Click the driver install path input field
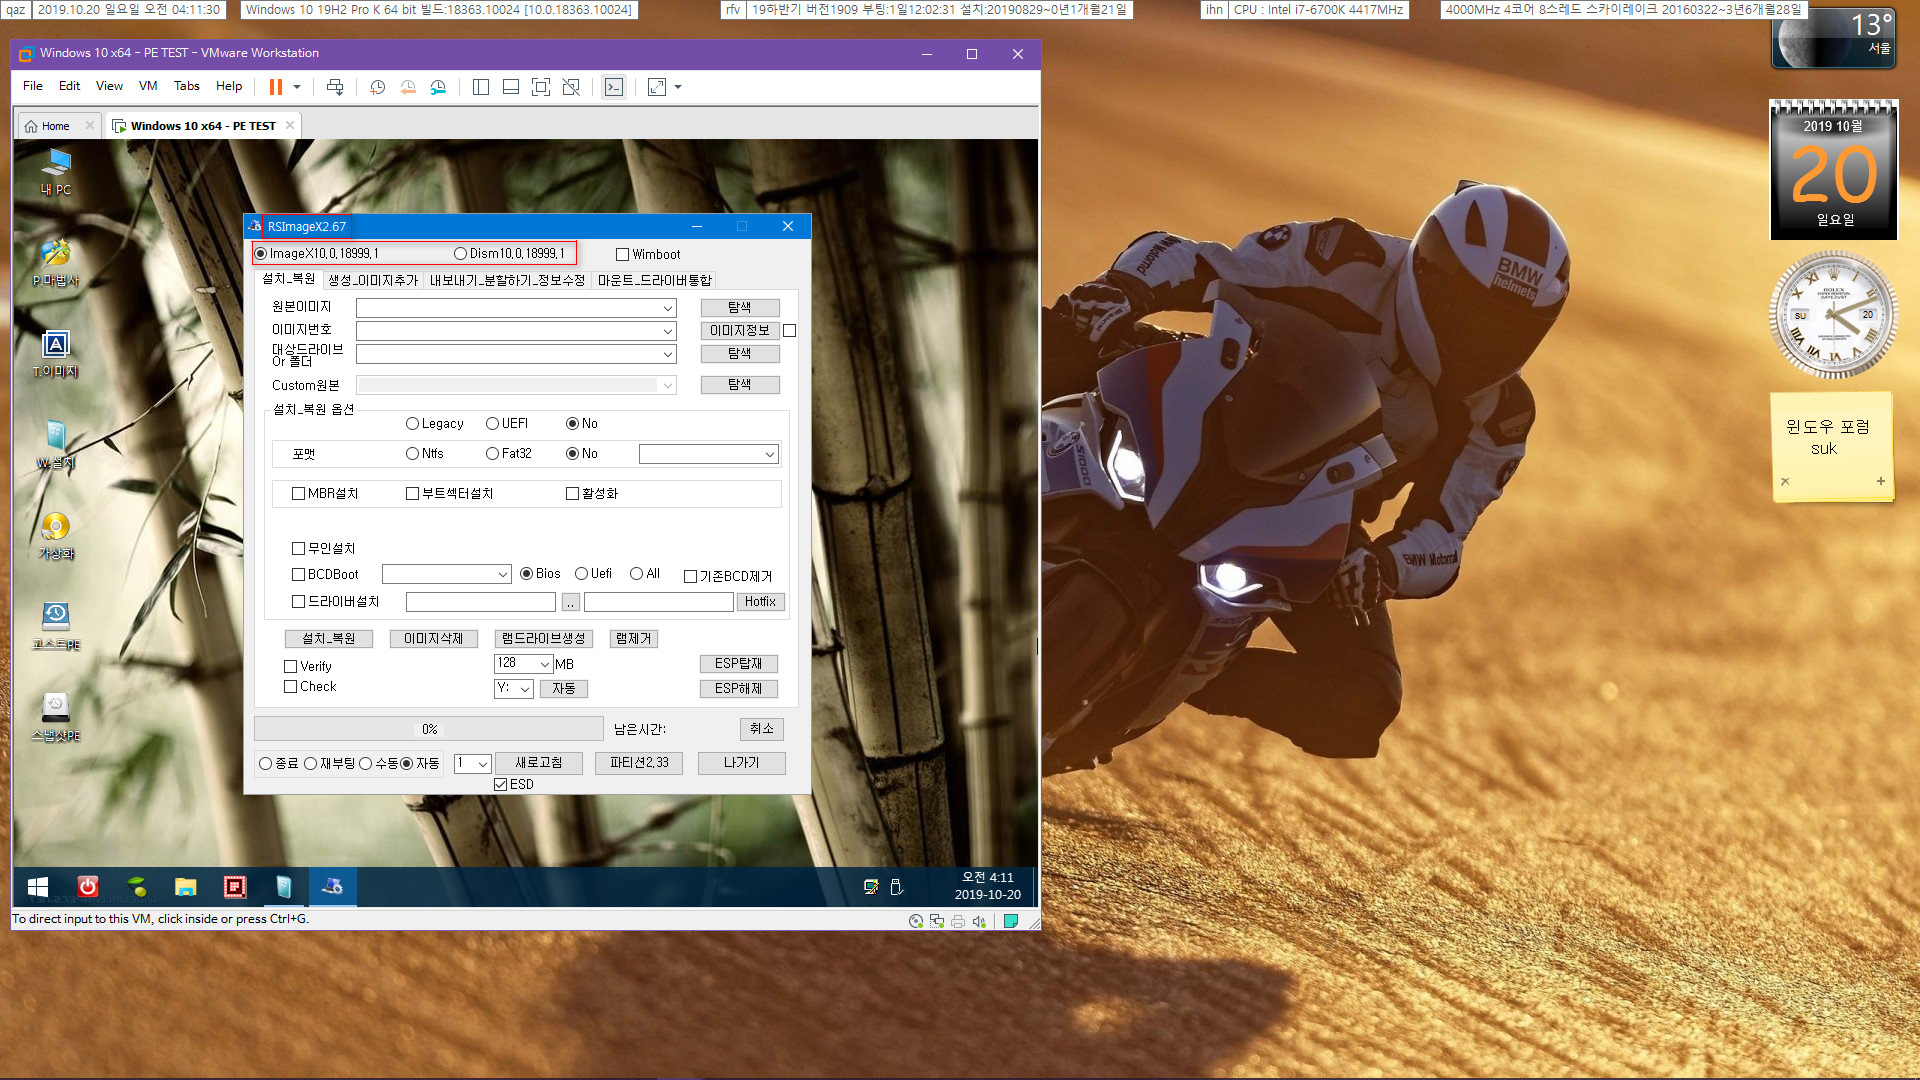 tap(481, 602)
